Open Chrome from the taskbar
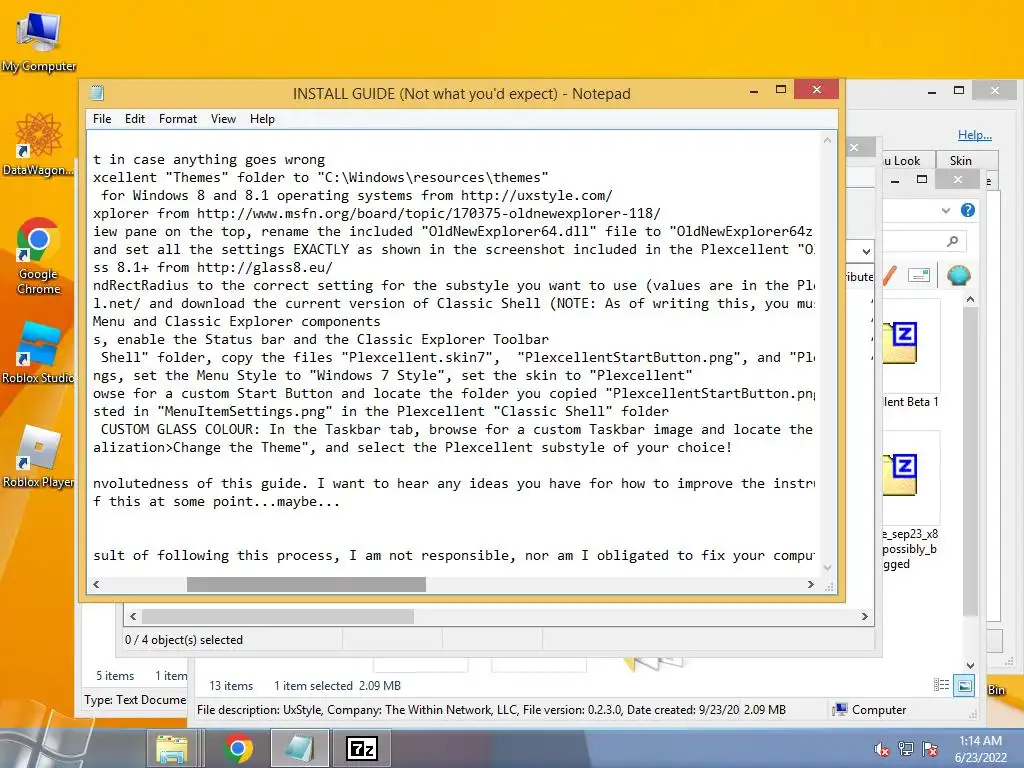1024x768 pixels. [238, 748]
